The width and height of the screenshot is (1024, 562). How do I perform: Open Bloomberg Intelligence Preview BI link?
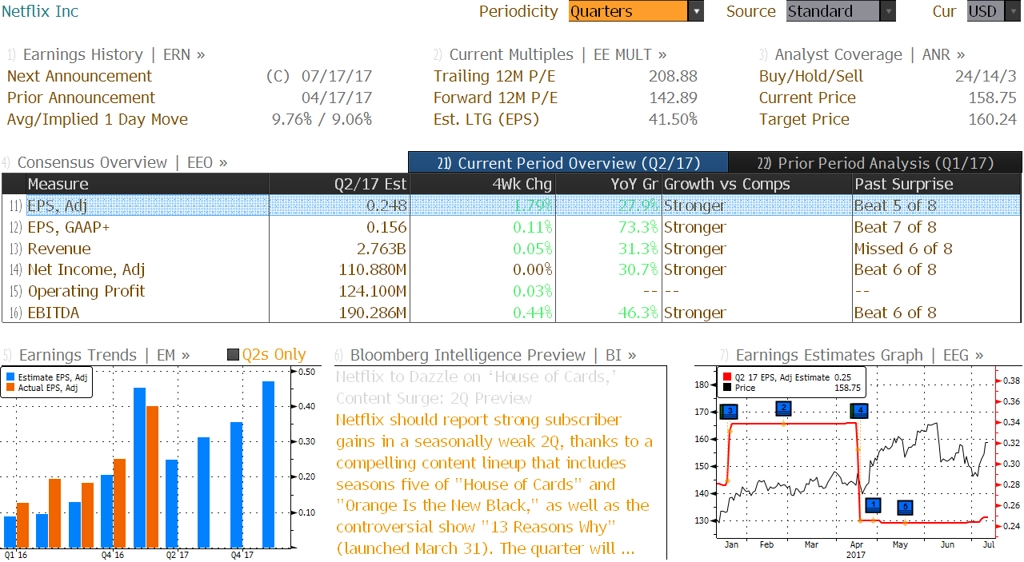(x=493, y=354)
